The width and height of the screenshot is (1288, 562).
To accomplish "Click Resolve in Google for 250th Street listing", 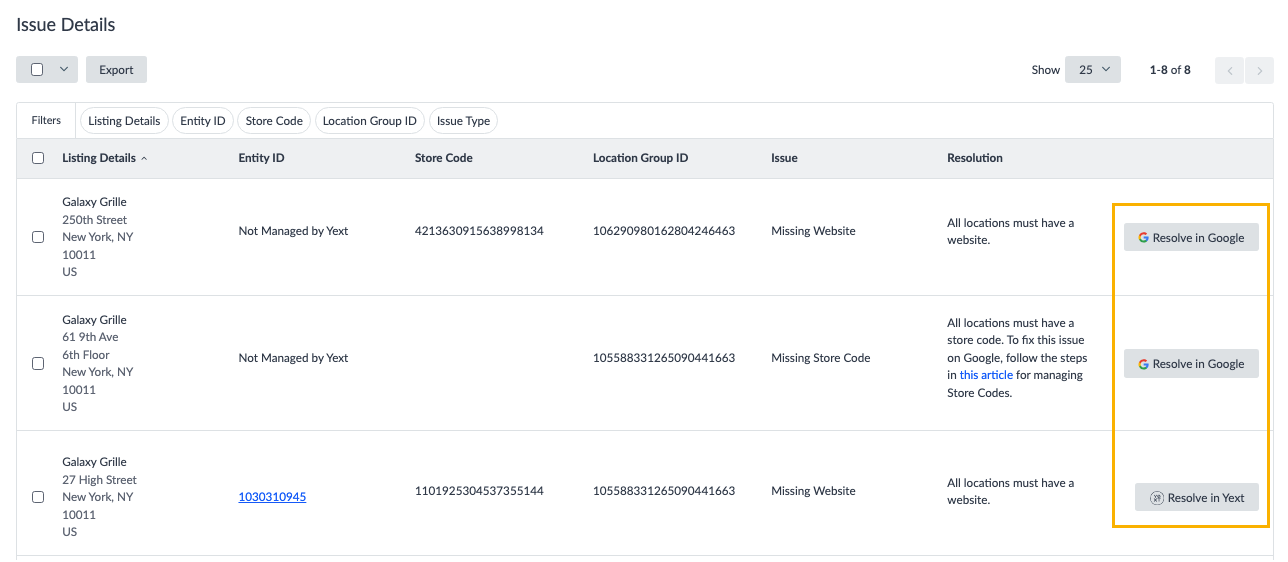I will point(1190,238).
